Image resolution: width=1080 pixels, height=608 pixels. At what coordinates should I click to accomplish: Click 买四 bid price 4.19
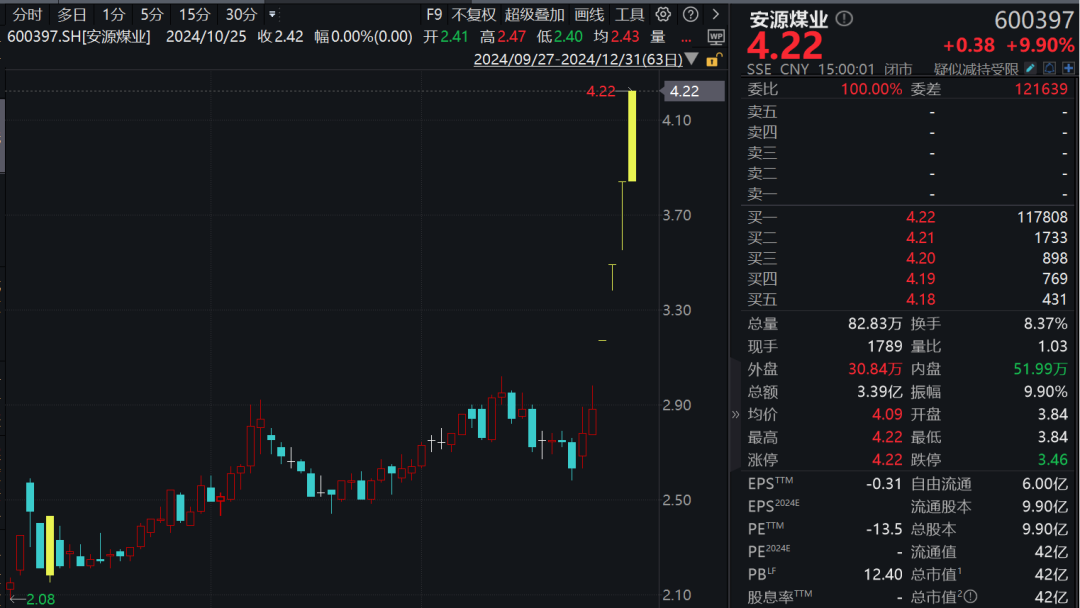pos(920,279)
